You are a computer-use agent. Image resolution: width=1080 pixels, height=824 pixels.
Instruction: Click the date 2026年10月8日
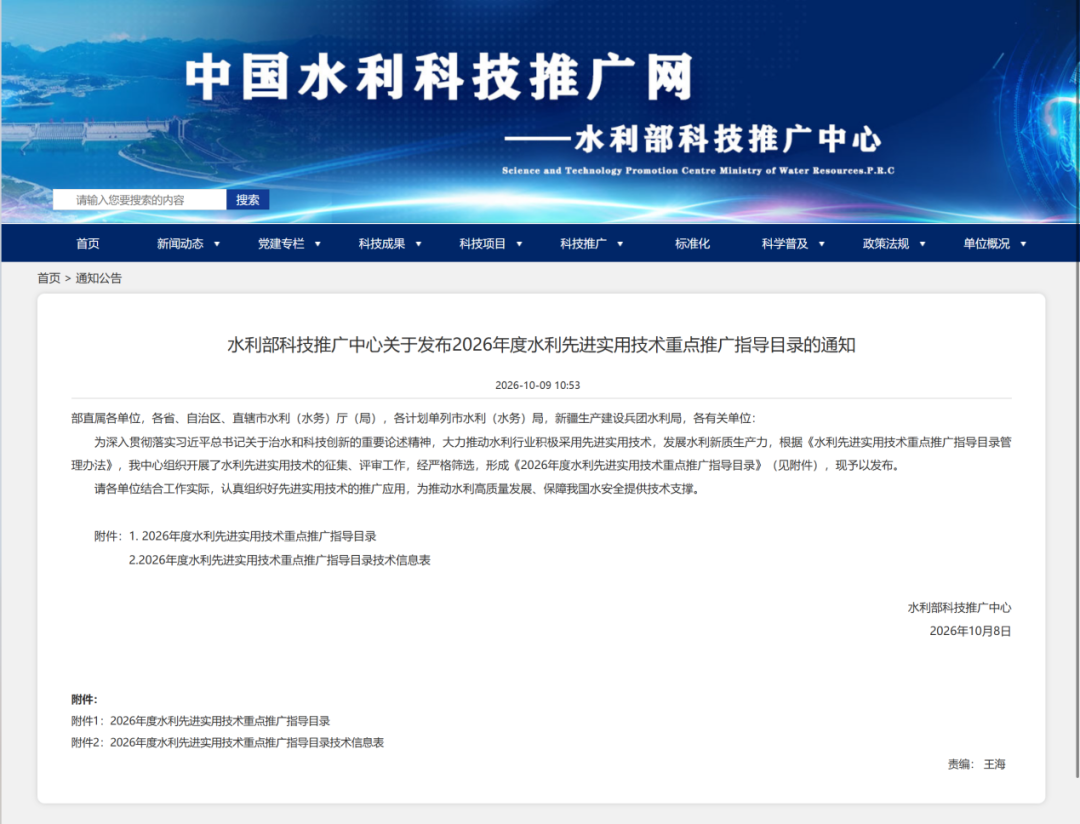[x=970, y=630]
